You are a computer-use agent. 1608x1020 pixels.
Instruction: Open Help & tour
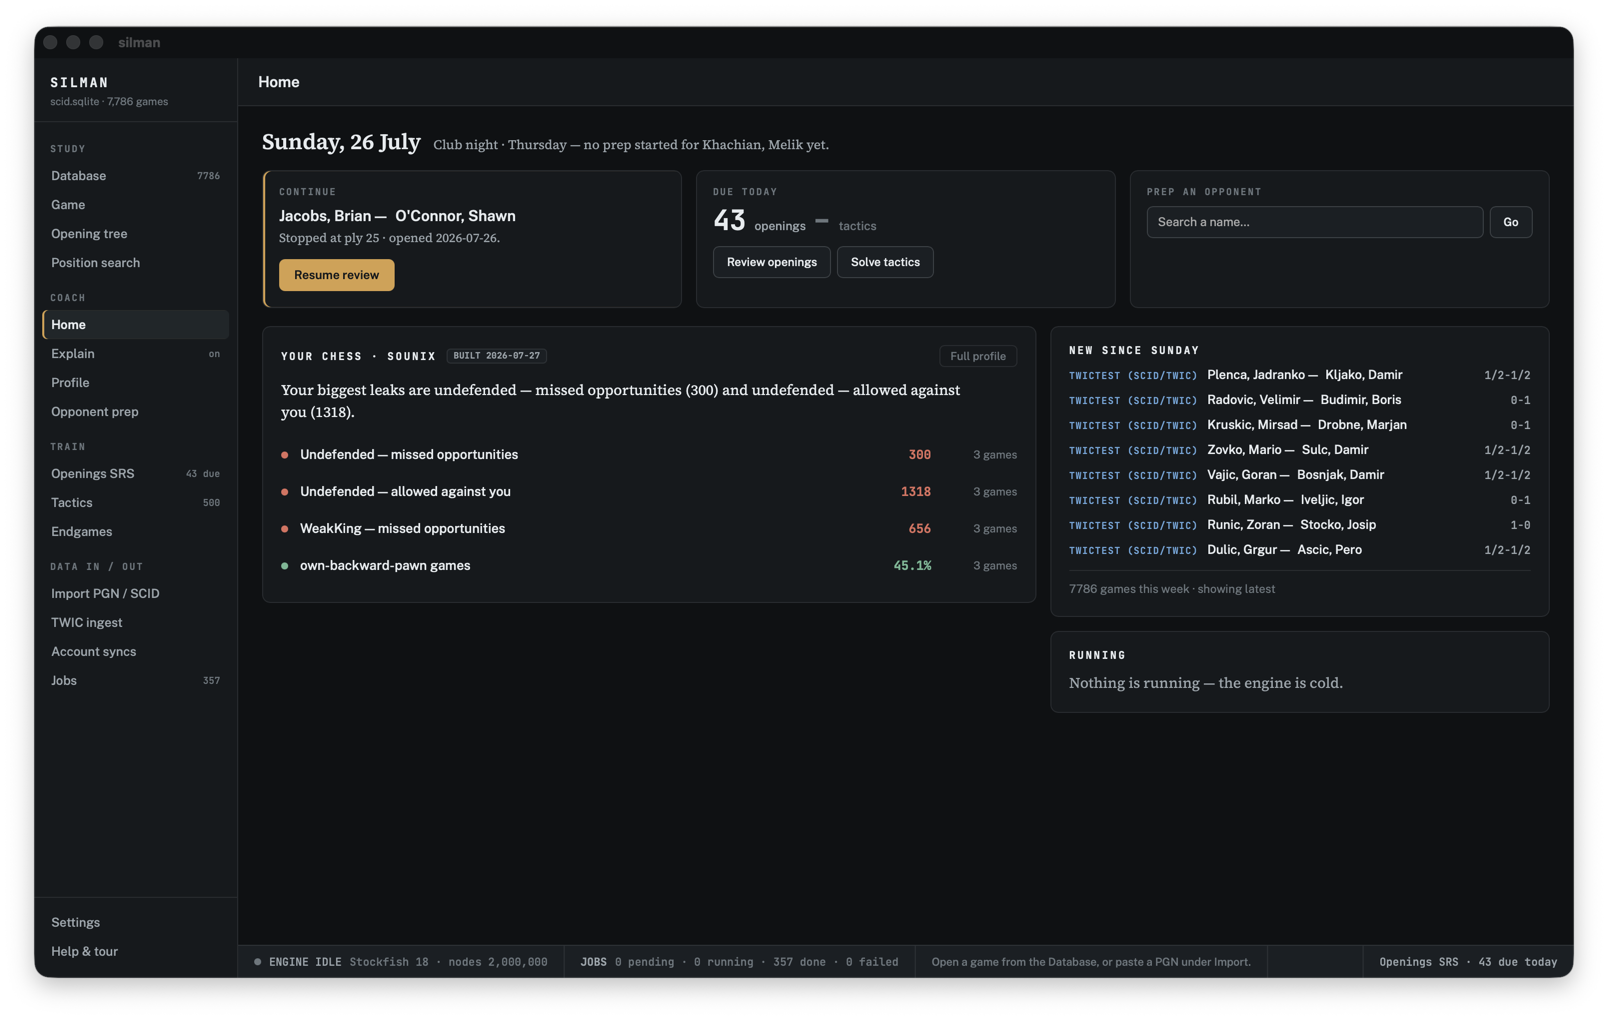tap(135, 952)
